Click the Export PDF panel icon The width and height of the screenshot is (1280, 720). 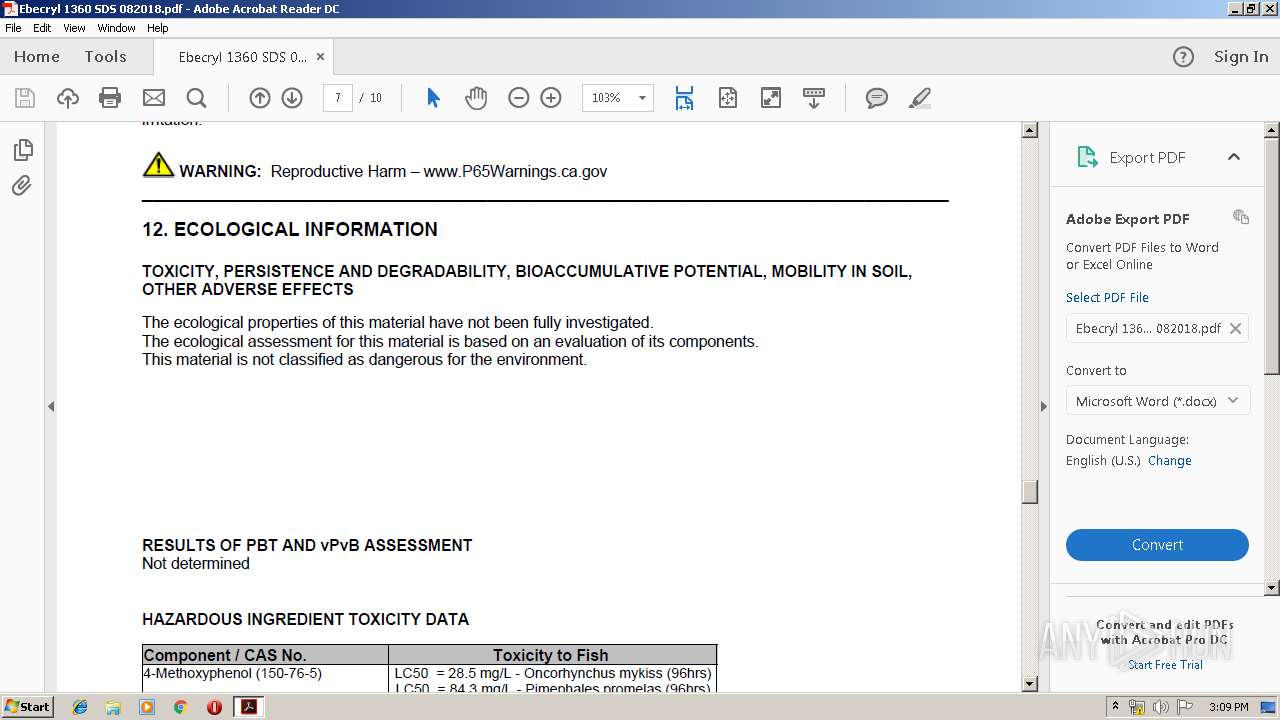(x=1087, y=157)
